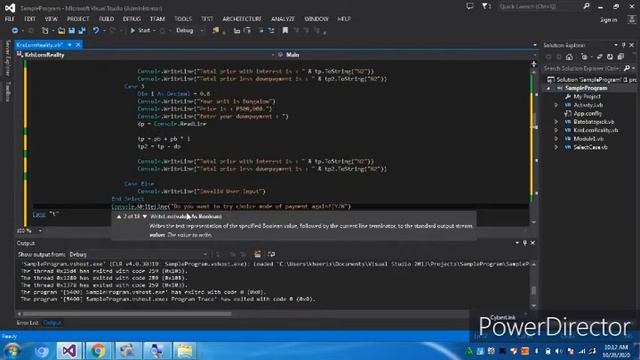Open the ARCHITECTURE menu

[242, 19]
